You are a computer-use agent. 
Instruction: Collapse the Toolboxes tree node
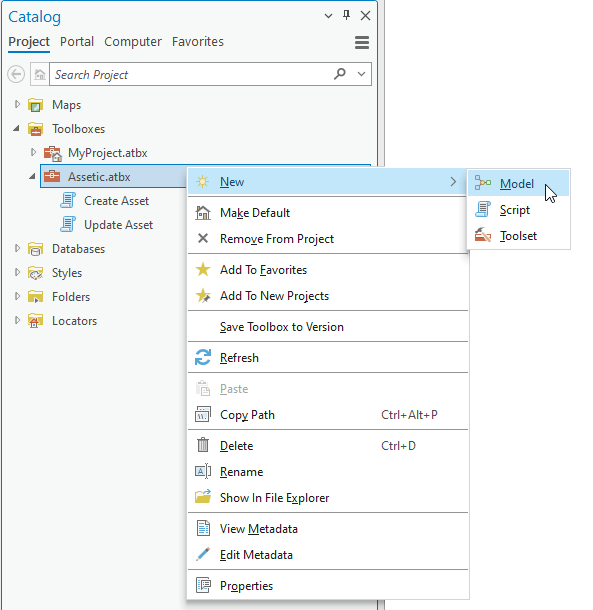(x=16, y=128)
